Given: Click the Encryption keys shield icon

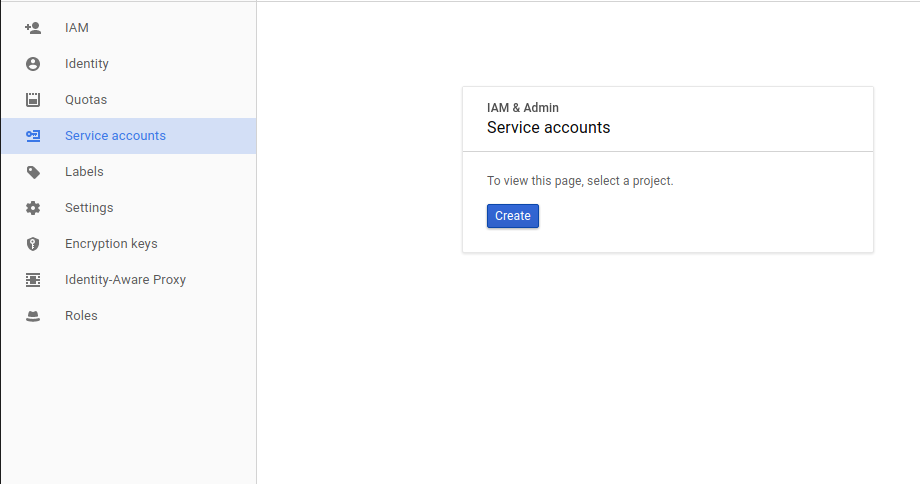Looking at the screenshot, I should coord(33,244).
